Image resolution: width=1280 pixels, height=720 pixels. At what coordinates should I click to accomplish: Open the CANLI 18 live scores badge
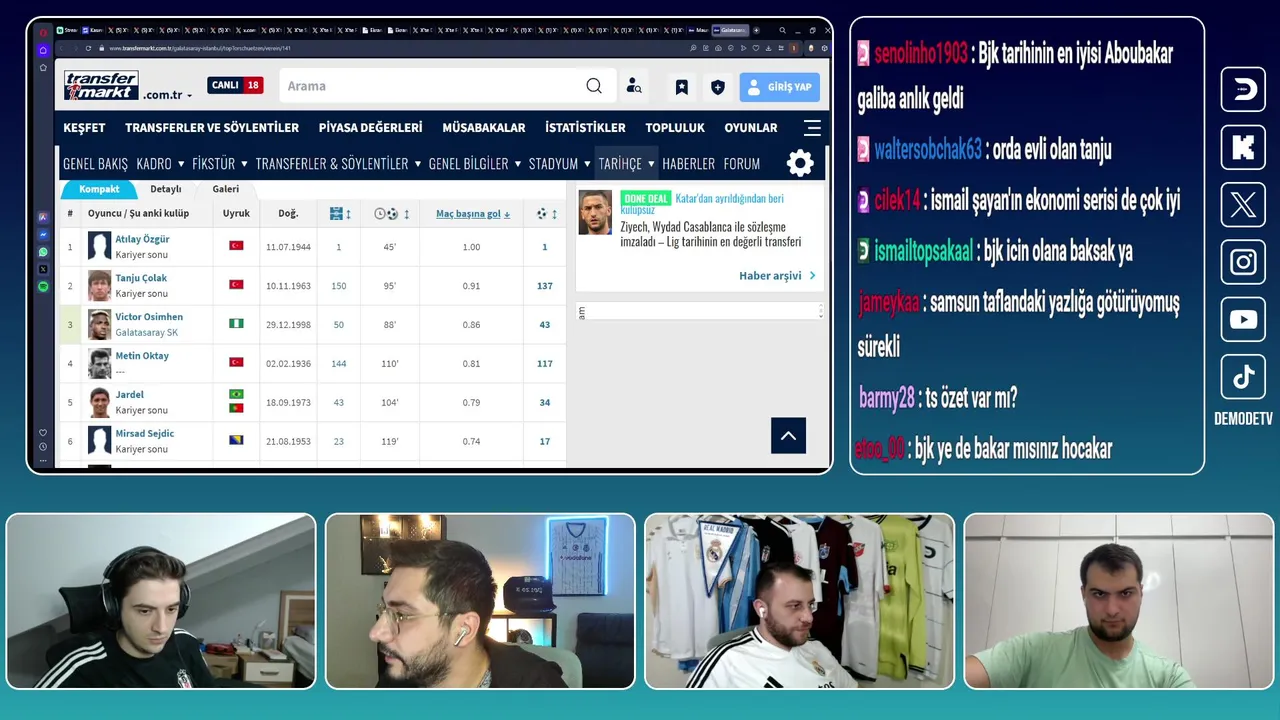235,85
